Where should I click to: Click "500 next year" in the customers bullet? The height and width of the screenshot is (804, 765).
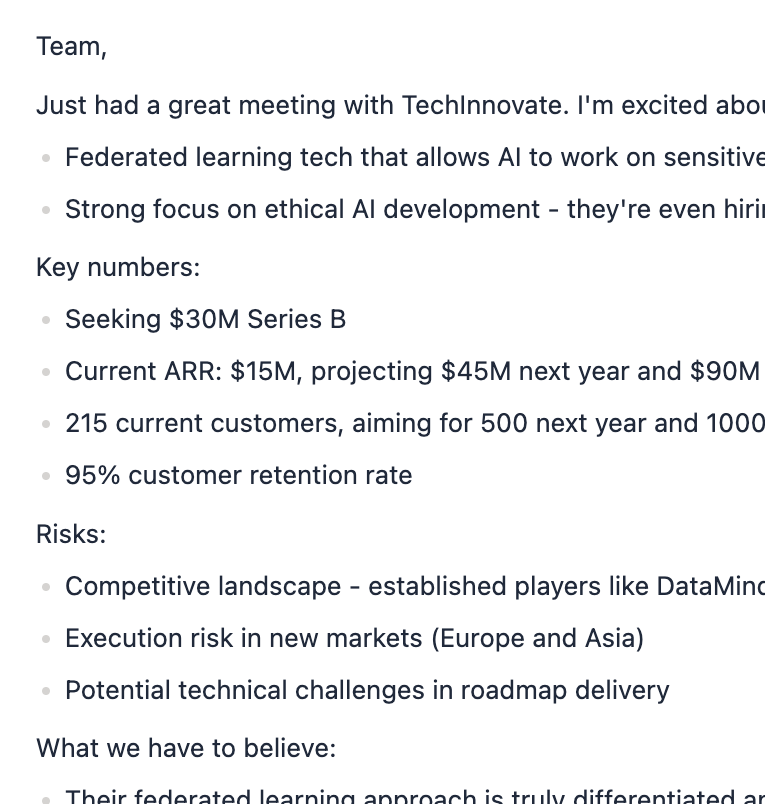pyautogui.click(x=563, y=423)
